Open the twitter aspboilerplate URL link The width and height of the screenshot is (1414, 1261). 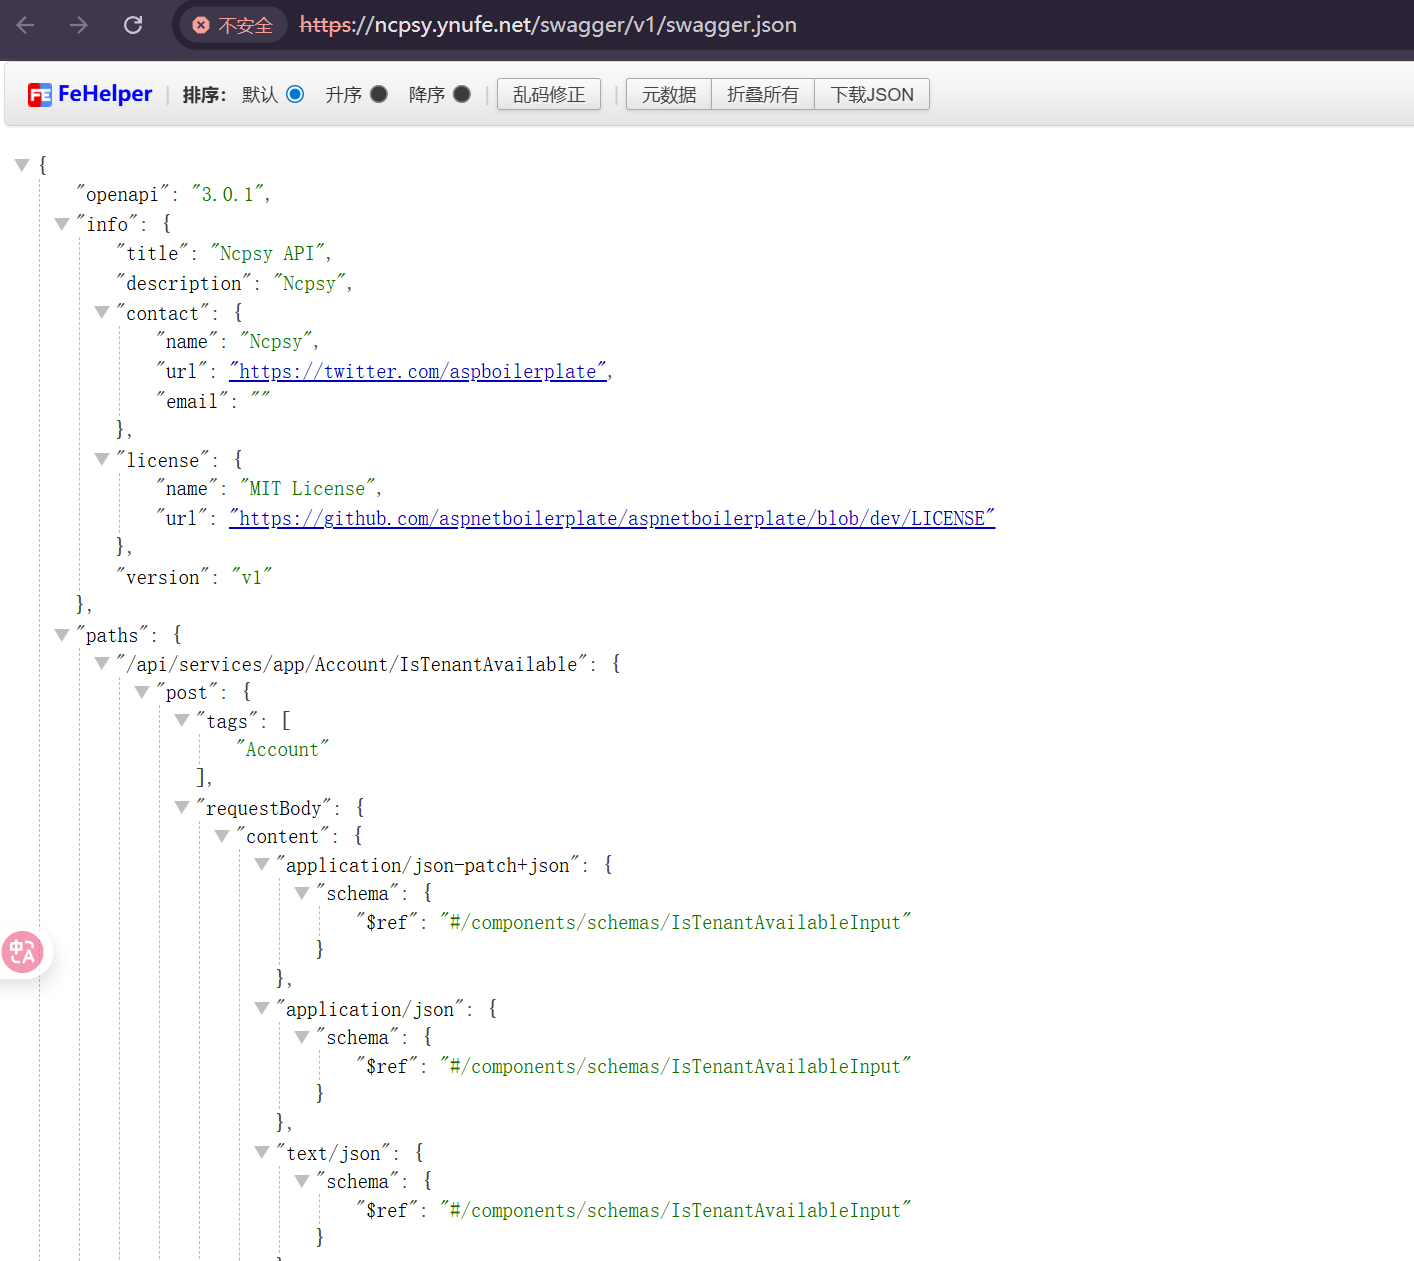[418, 372]
